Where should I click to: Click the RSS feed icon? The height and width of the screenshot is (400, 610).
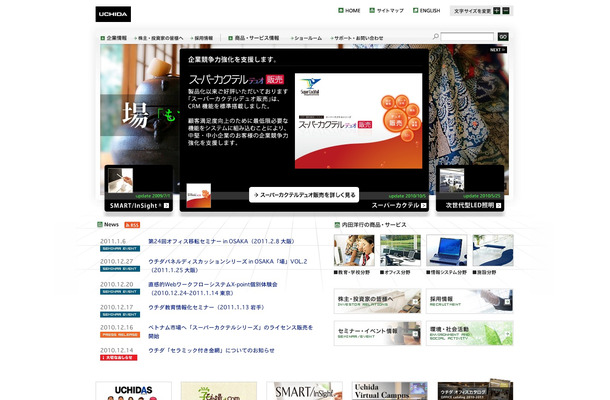[132, 225]
